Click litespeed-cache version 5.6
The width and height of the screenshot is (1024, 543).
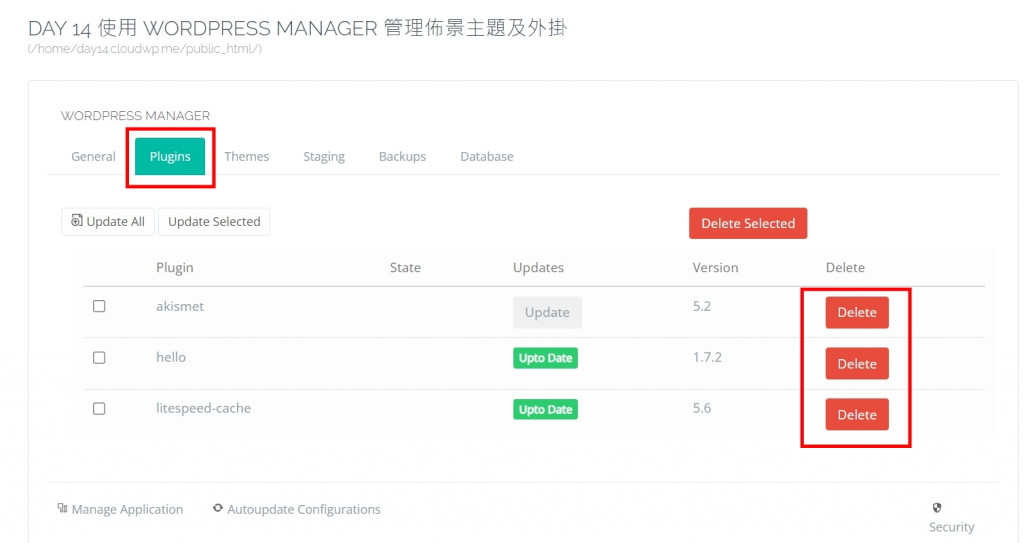click(x=701, y=408)
